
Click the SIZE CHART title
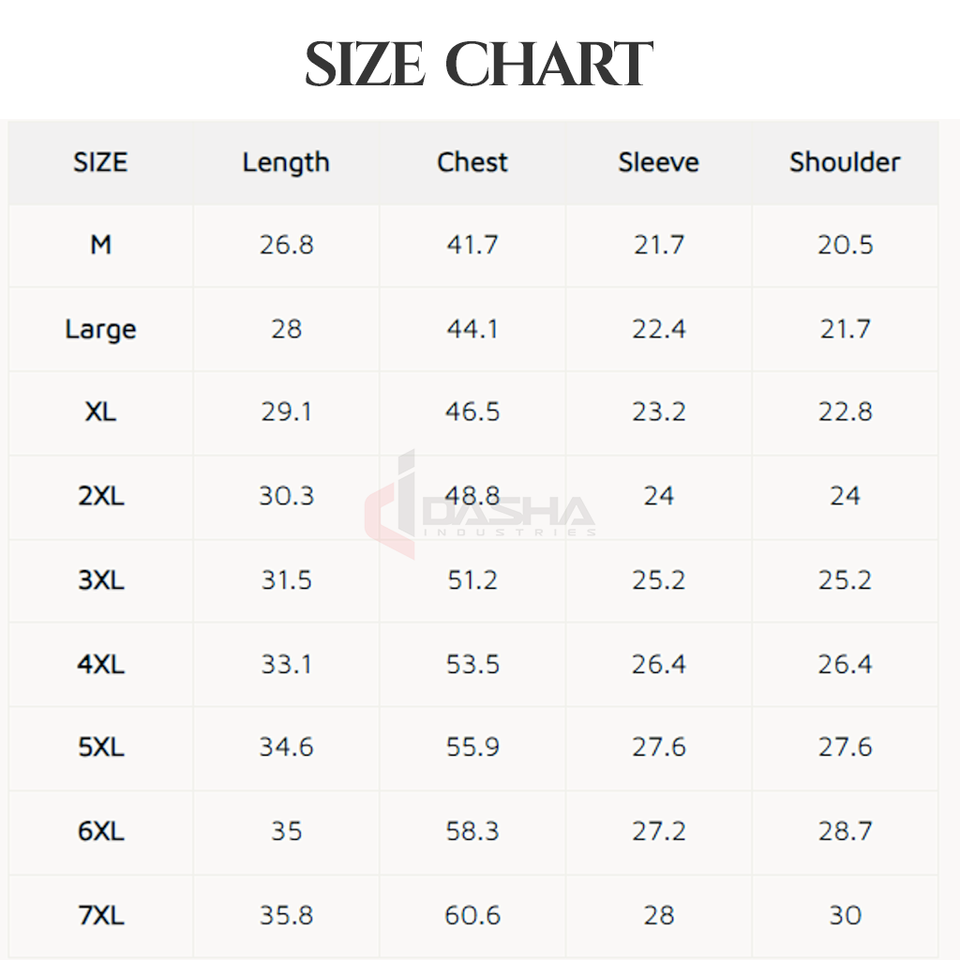tap(479, 65)
